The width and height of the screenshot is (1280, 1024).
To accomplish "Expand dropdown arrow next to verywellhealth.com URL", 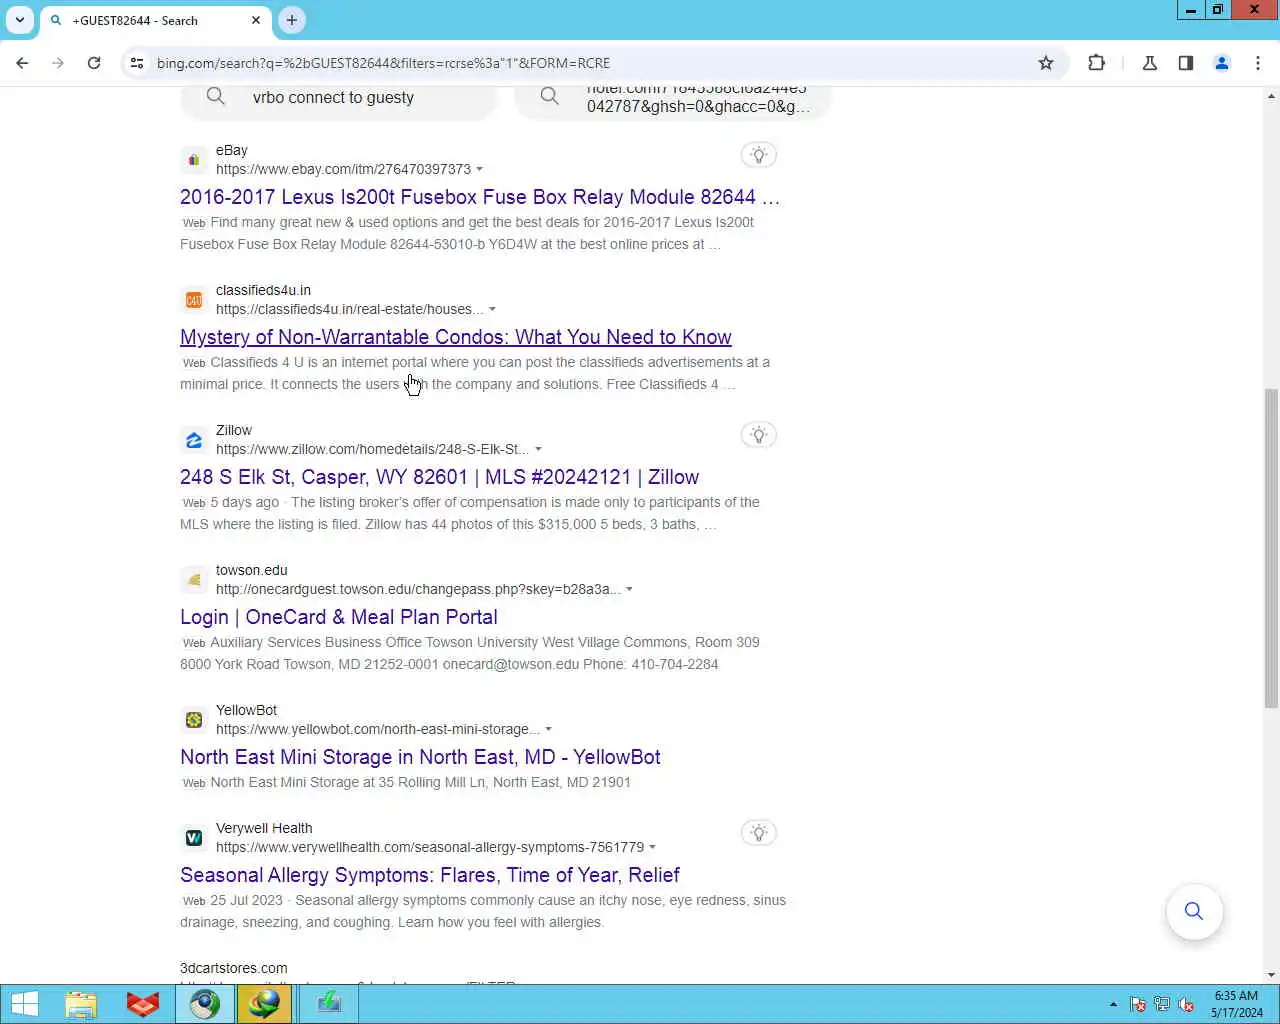I will [652, 847].
